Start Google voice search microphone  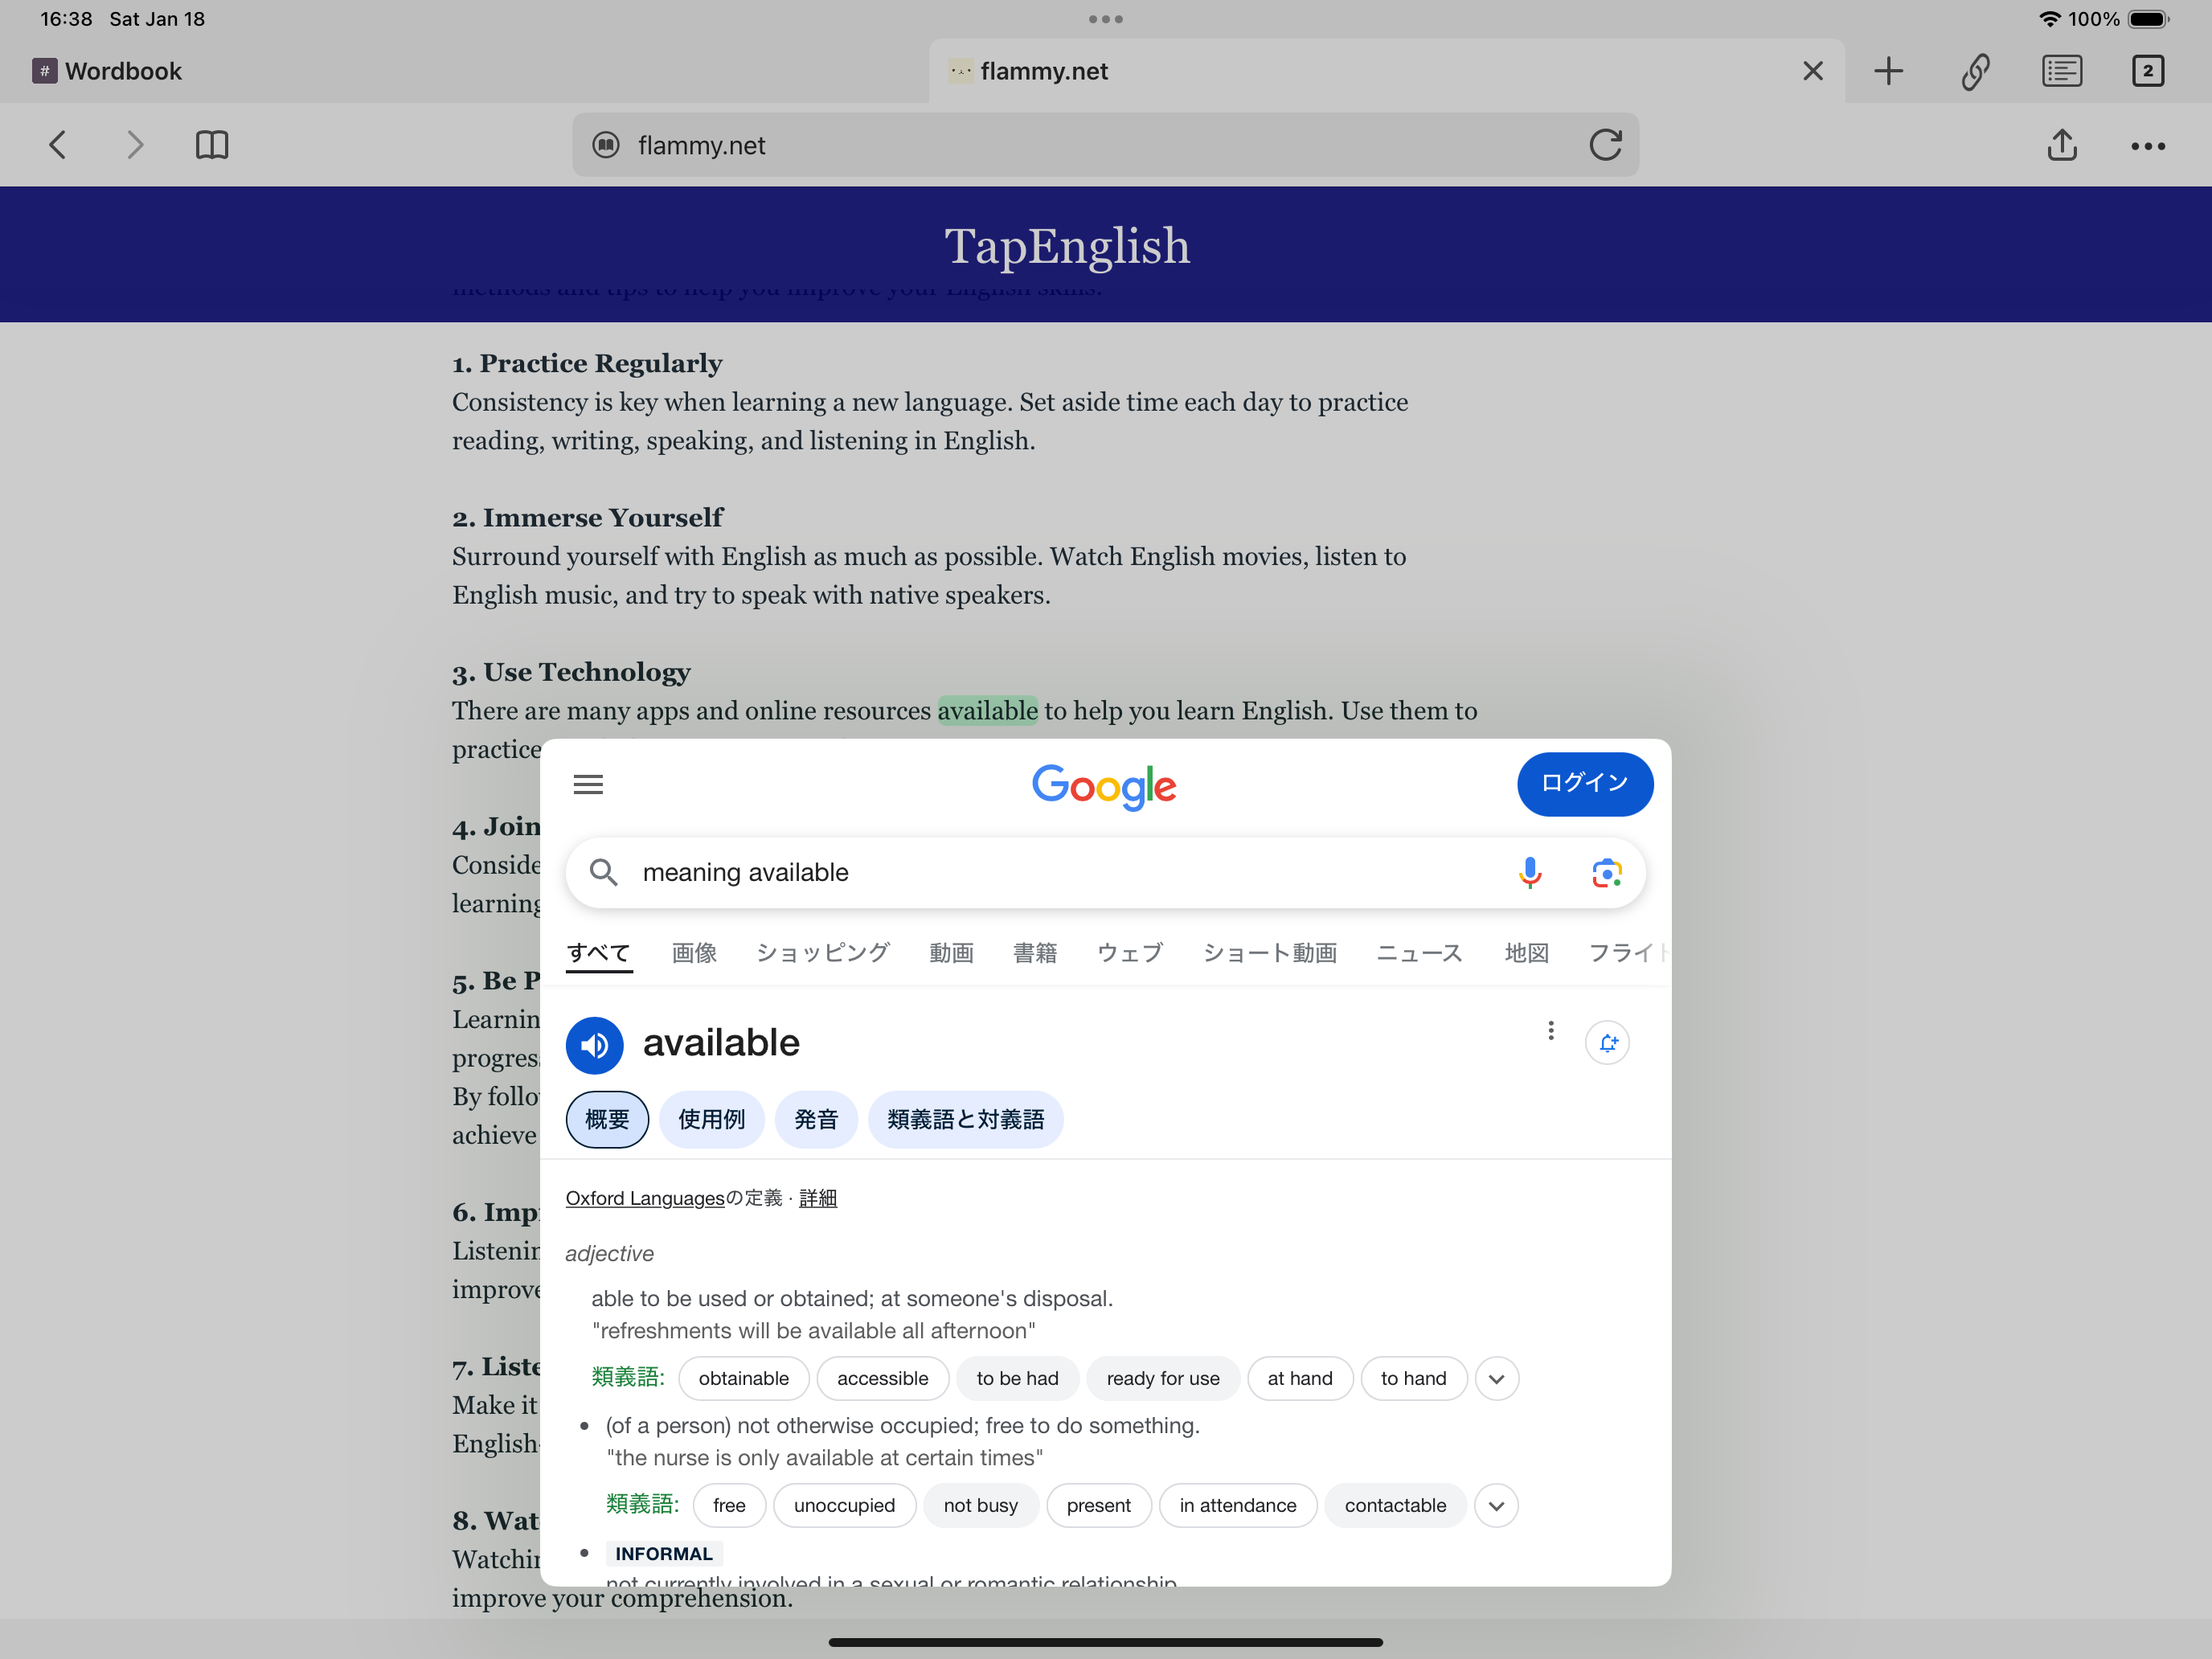point(1529,873)
